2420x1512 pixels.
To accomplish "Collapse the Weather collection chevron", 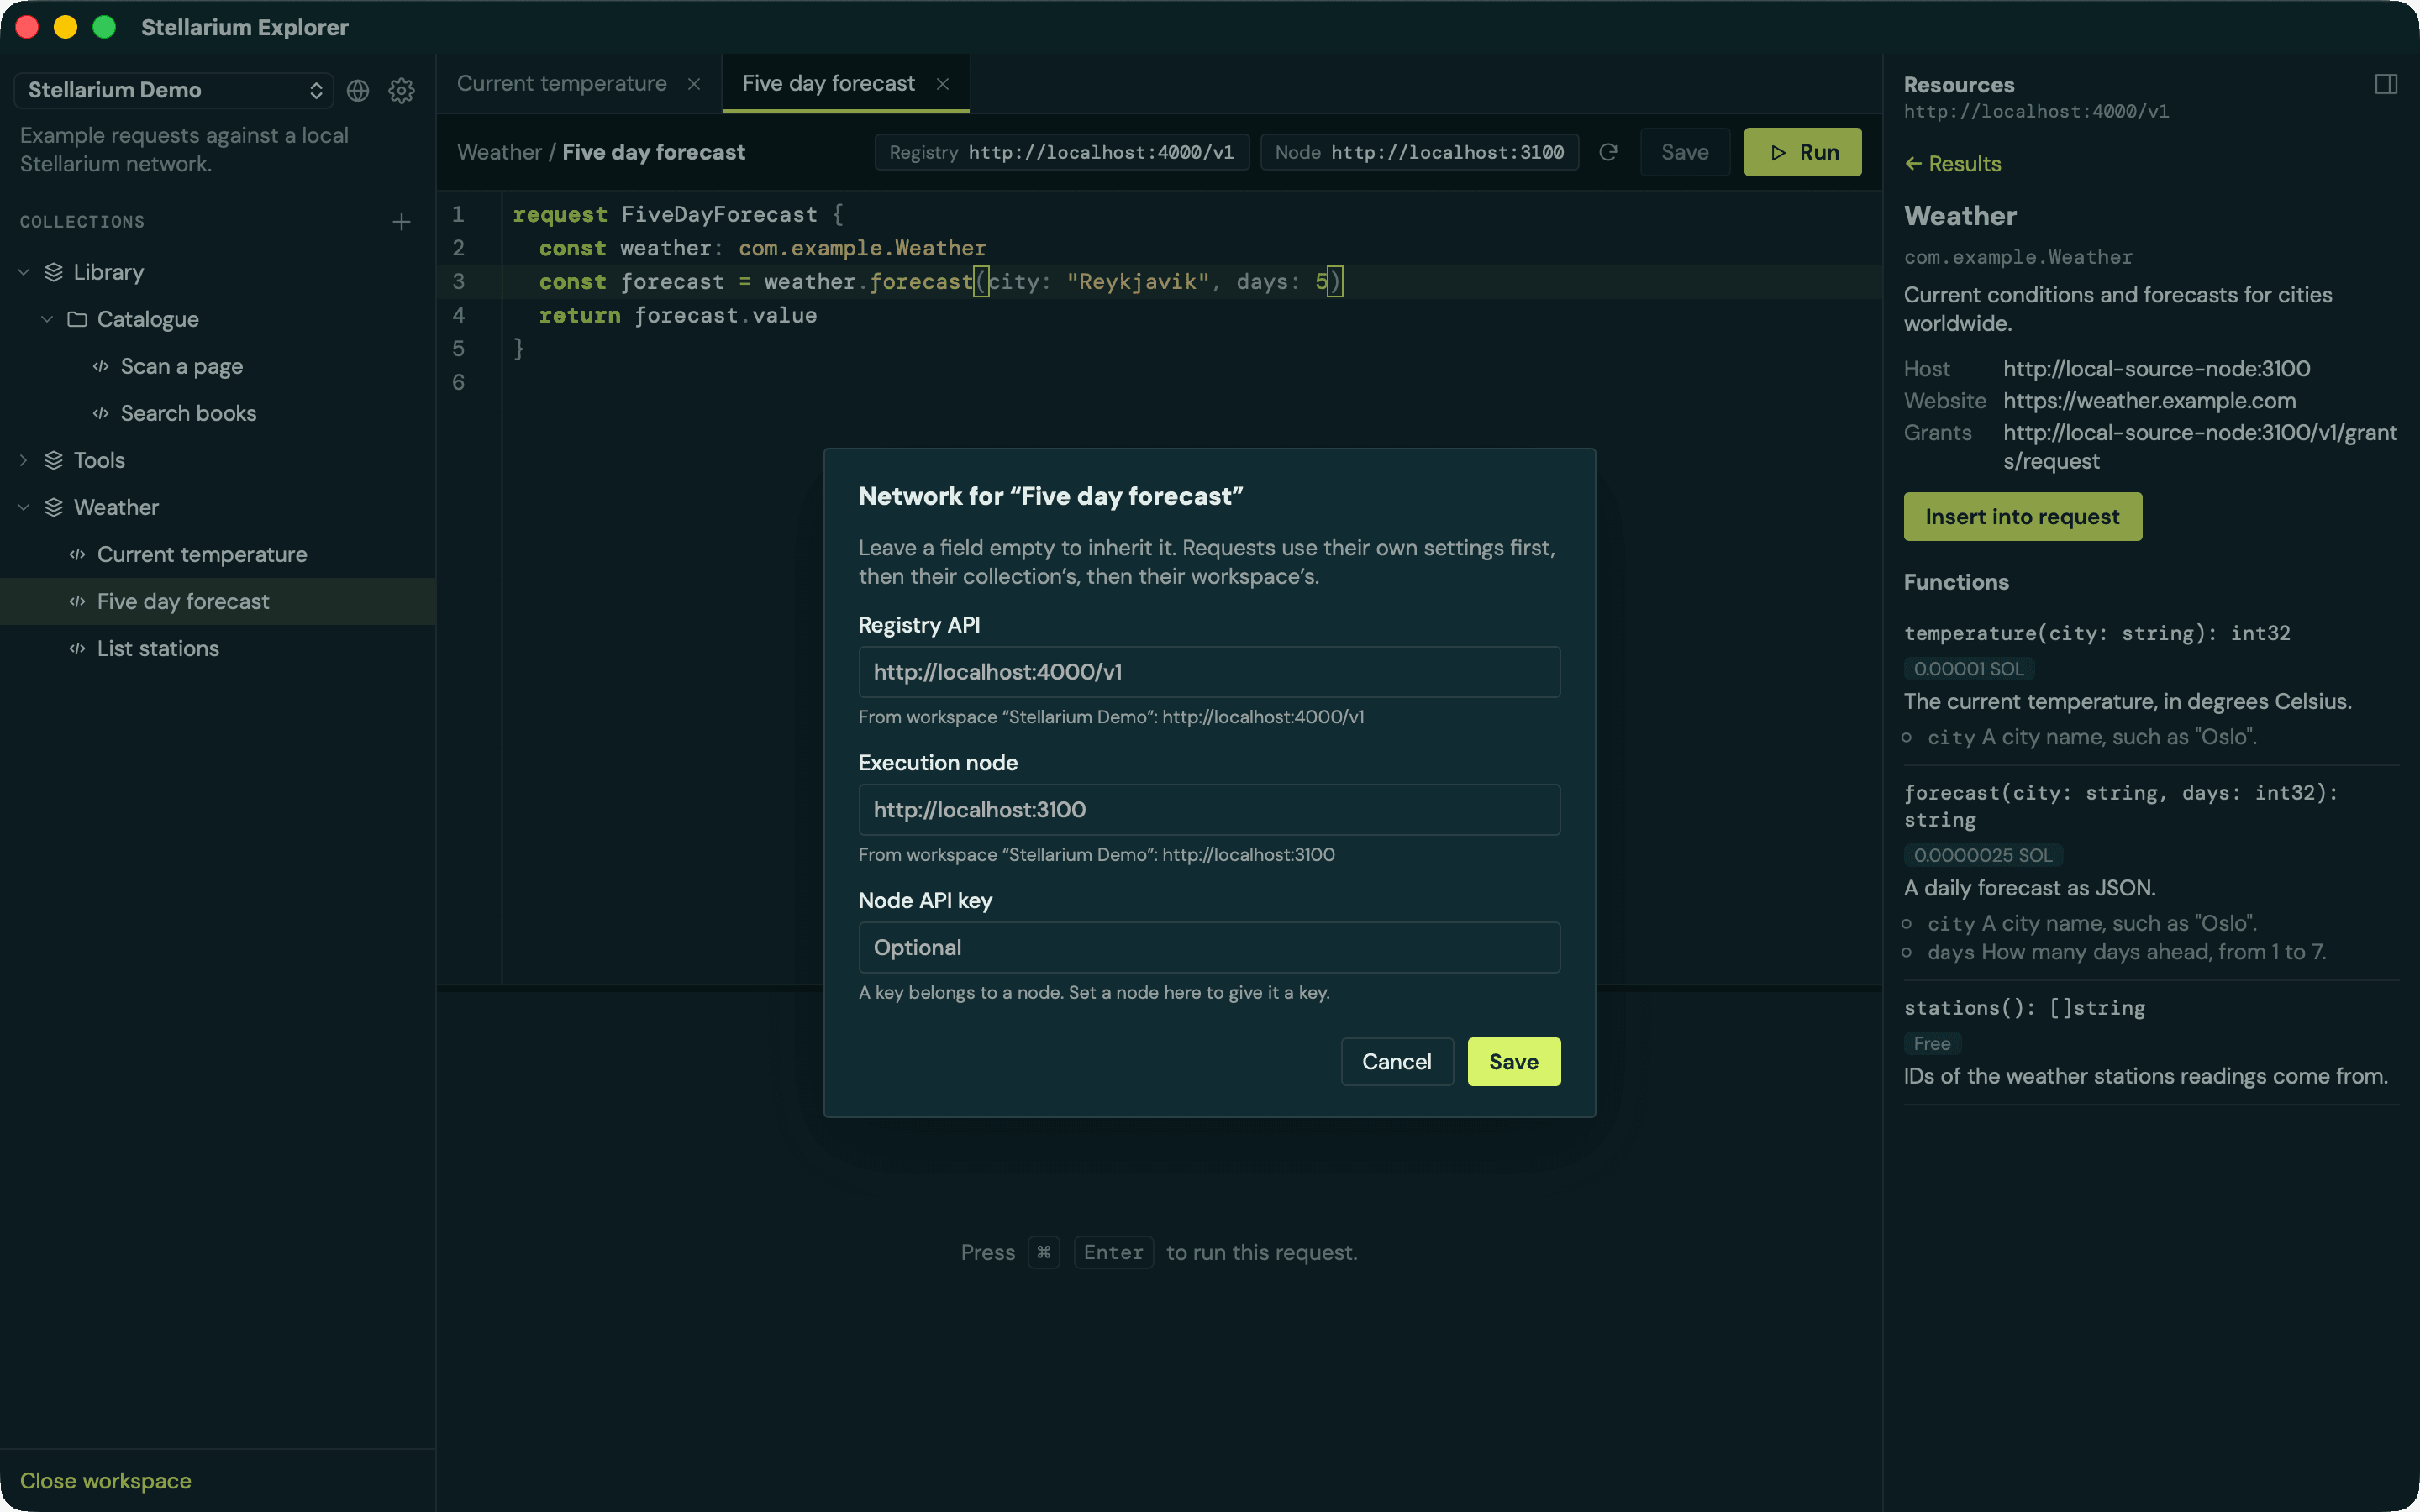I will pos(24,507).
